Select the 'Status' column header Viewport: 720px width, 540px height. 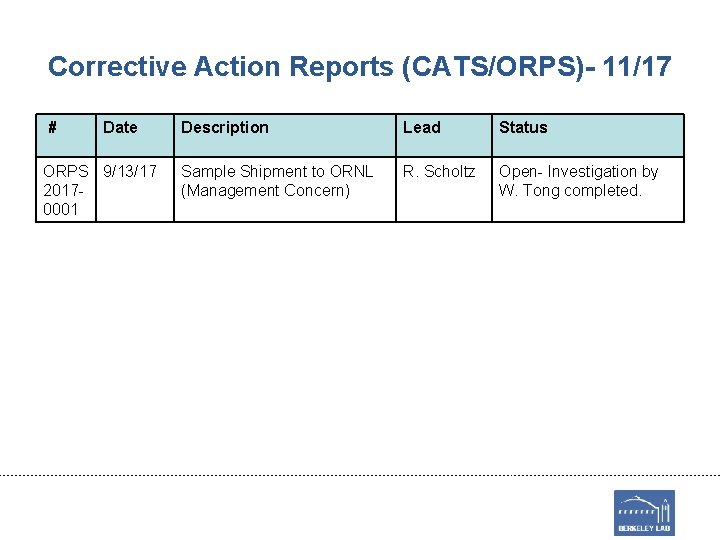pyautogui.click(x=588, y=135)
